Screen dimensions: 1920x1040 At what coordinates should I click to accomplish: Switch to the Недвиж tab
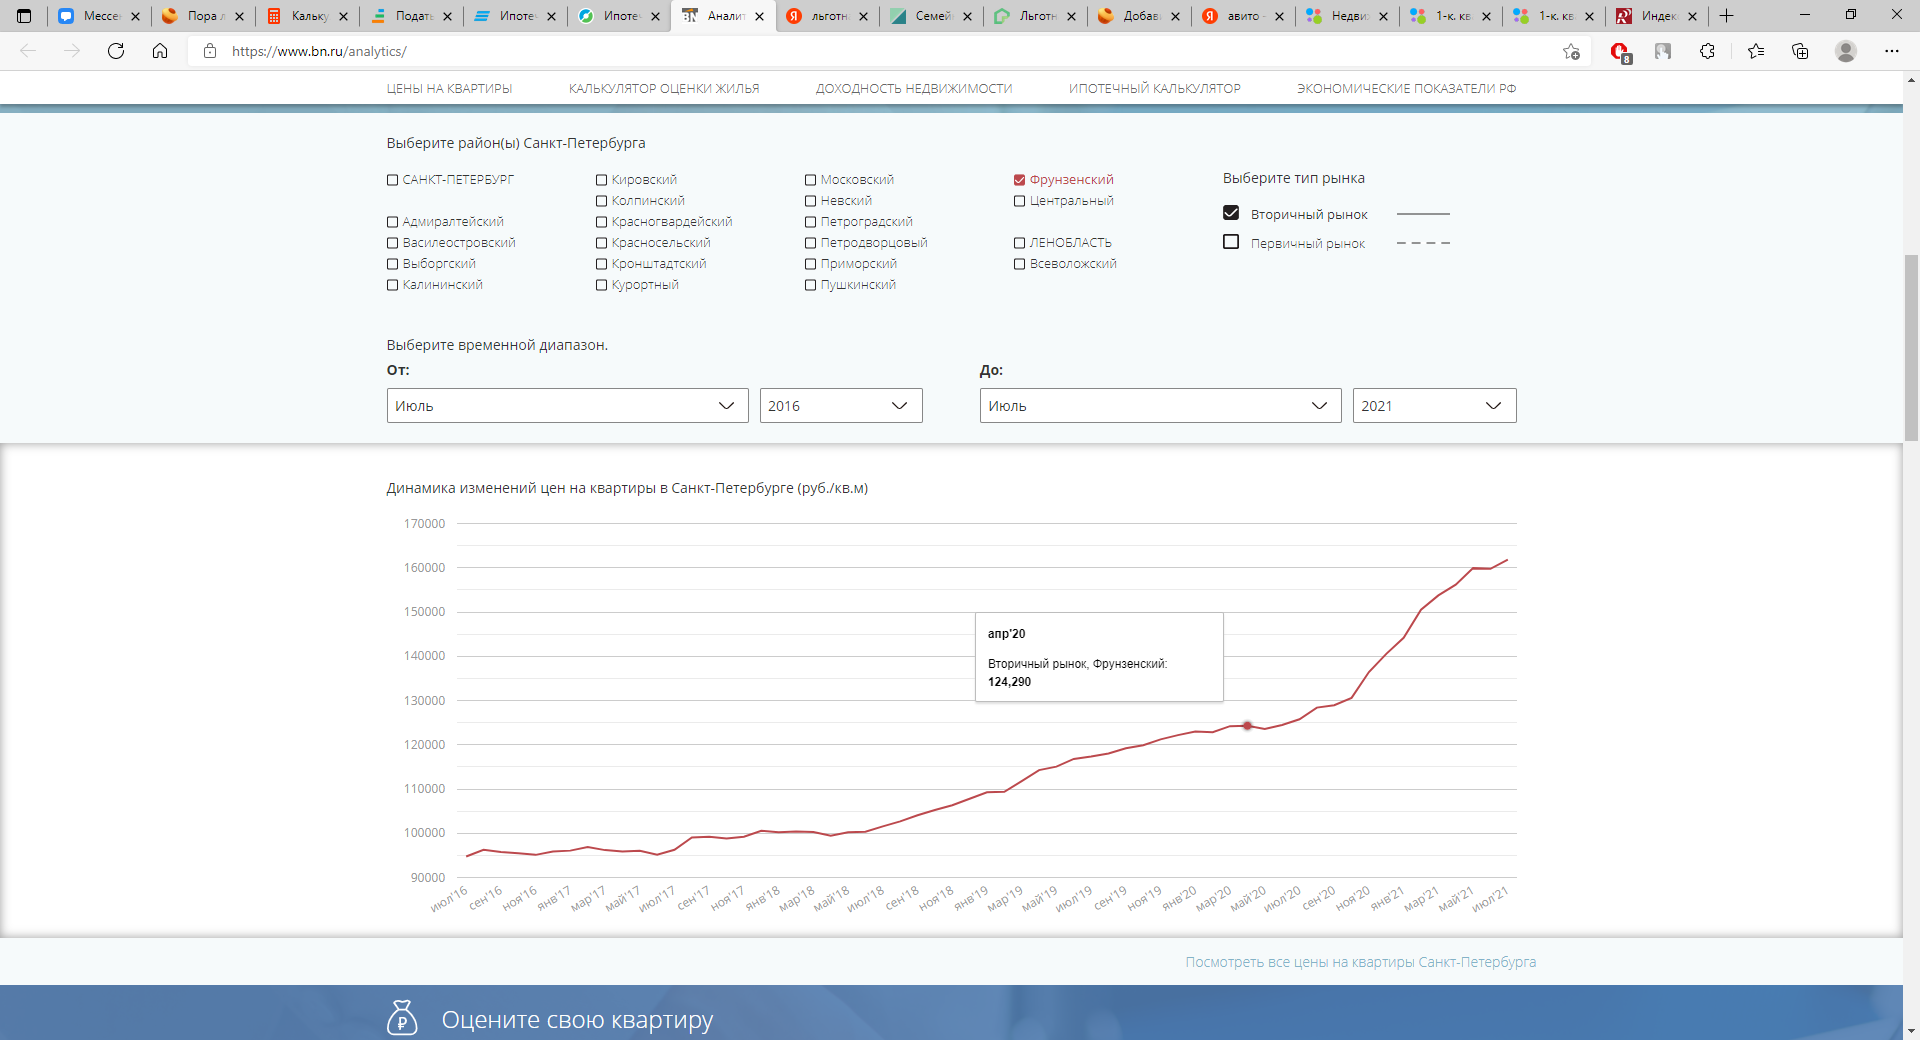[1346, 16]
